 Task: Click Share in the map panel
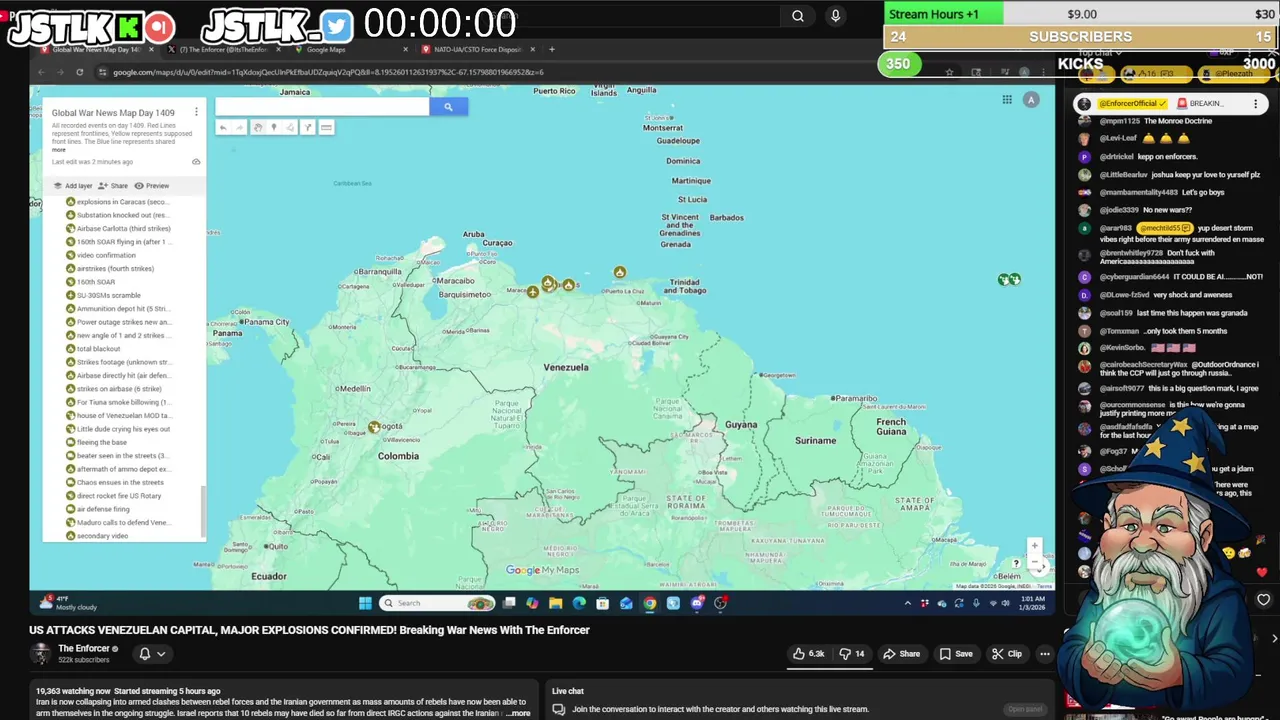[x=113, y=186]
